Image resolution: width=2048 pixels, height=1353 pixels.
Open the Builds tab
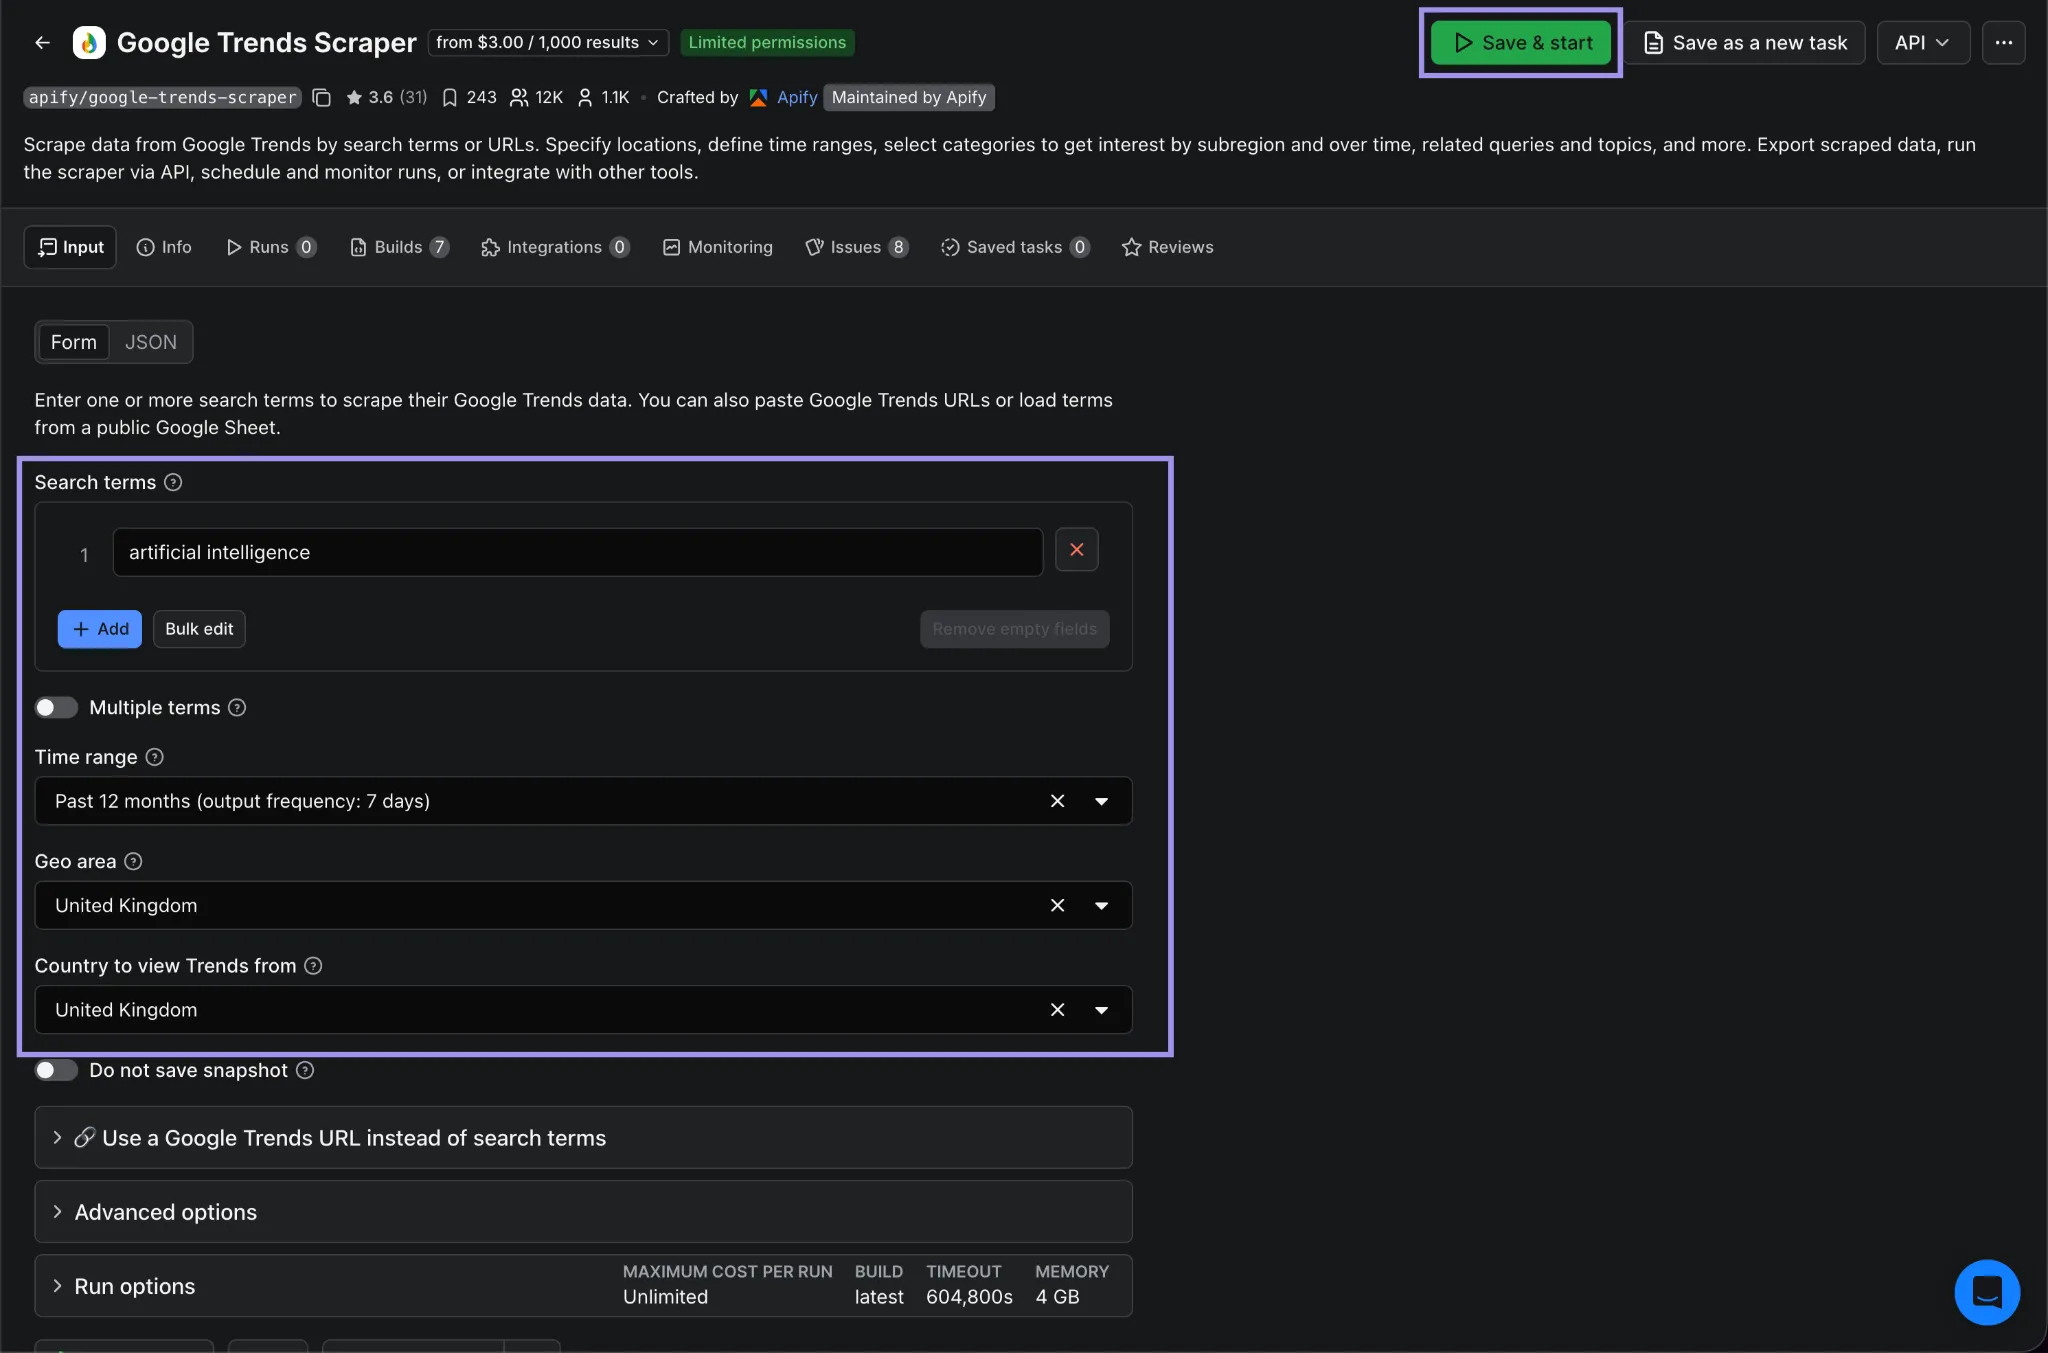tap(398, 247)
